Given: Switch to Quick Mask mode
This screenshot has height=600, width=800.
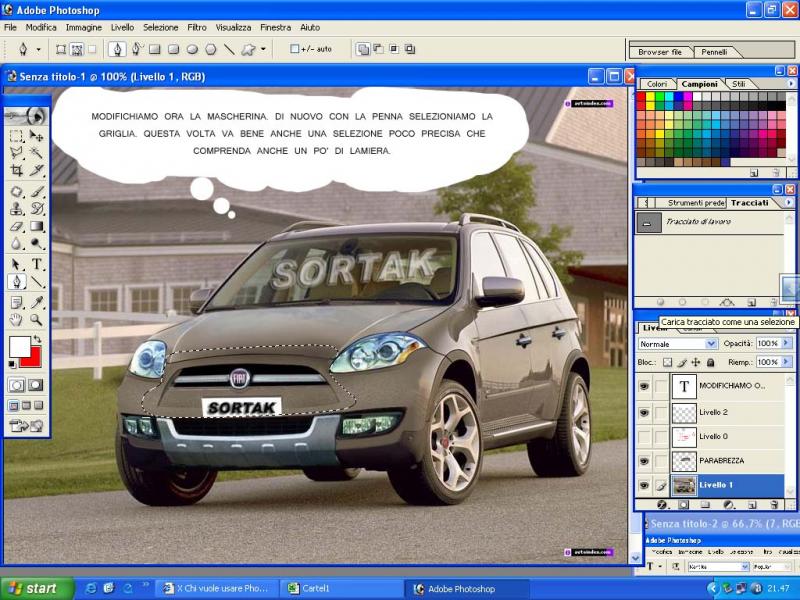Looking at the screenshot, I should tap(35, 385).
